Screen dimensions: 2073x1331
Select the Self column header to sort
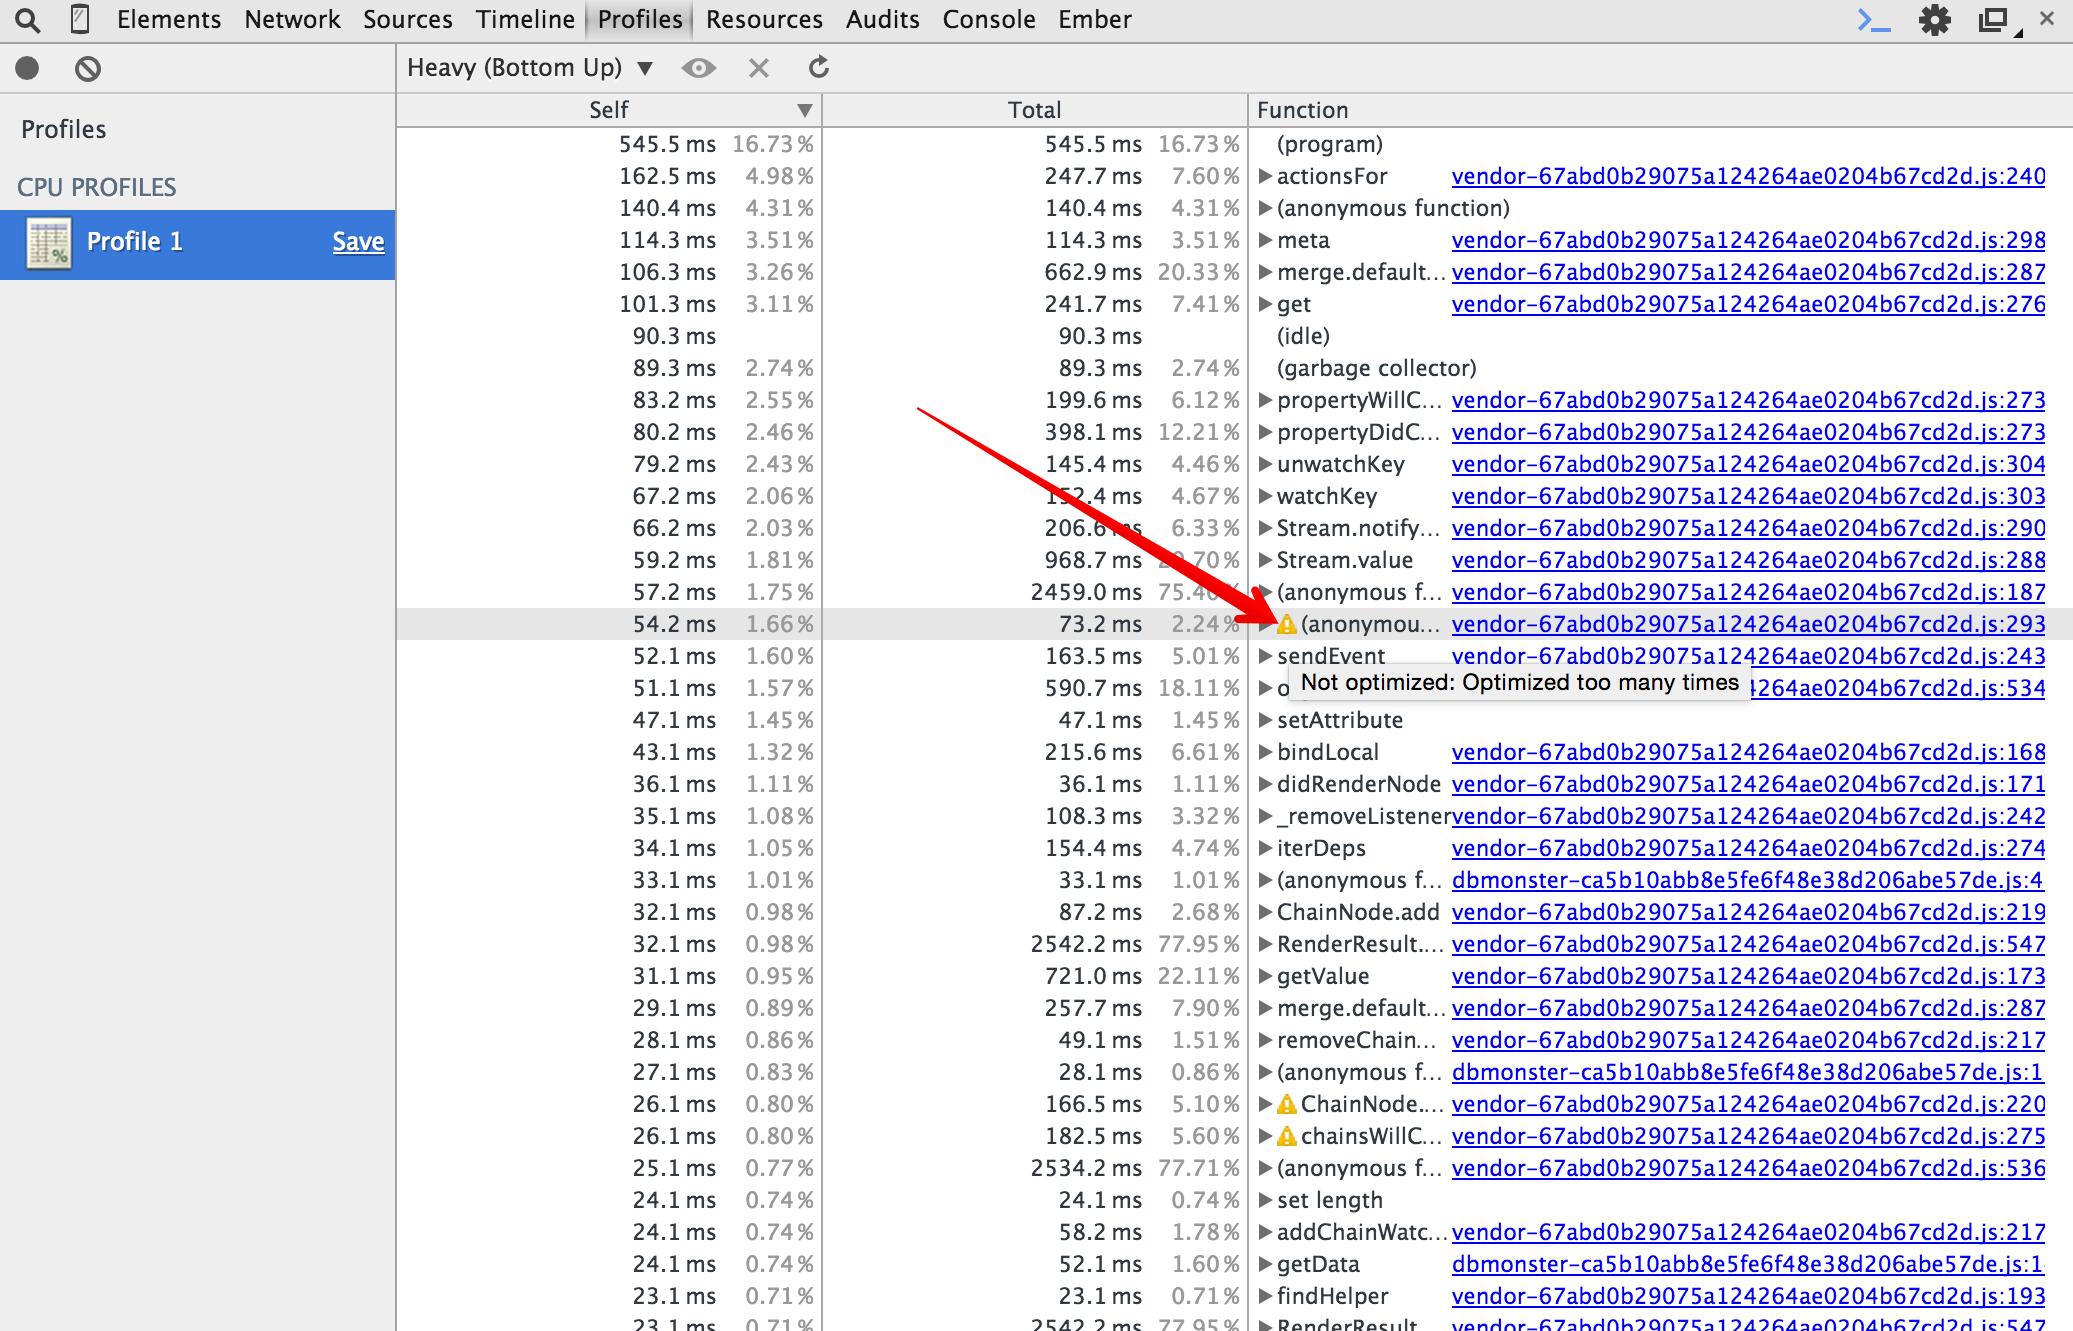click(x=606, y=109)
